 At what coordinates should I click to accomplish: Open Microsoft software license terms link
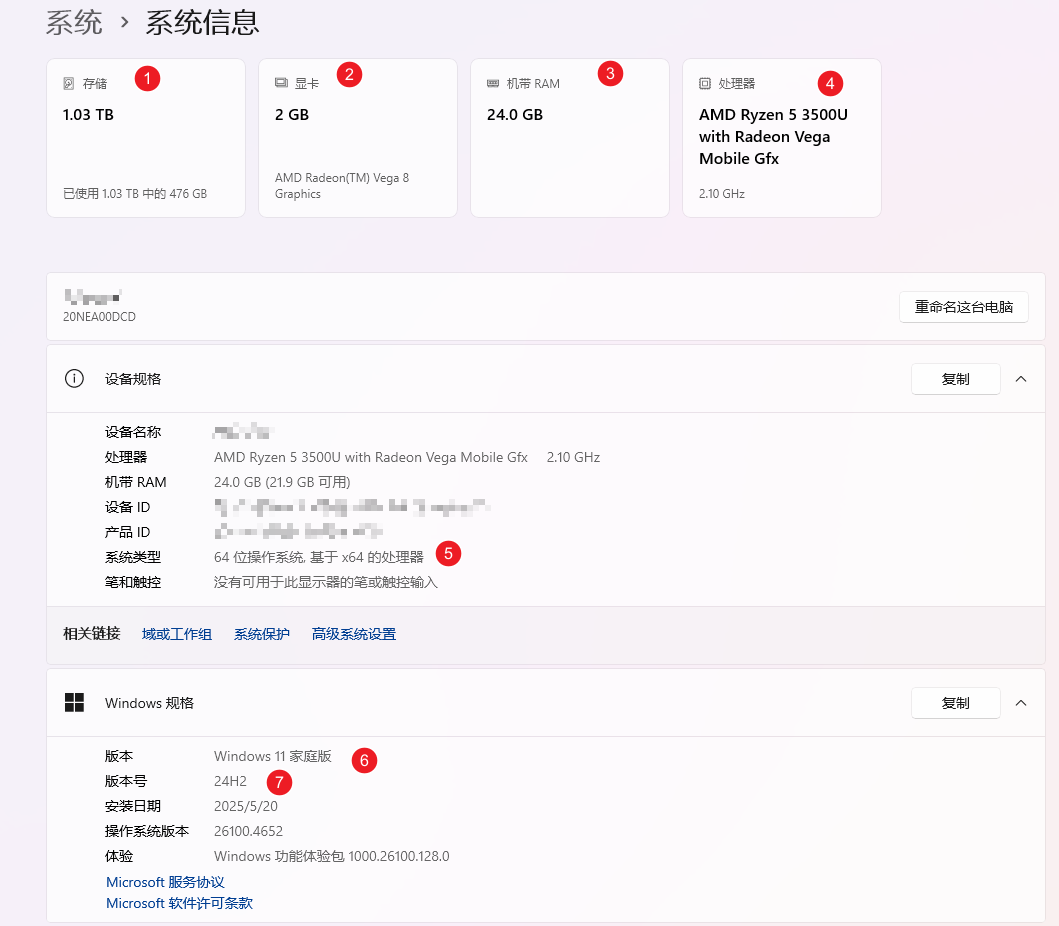coord(180,903)
